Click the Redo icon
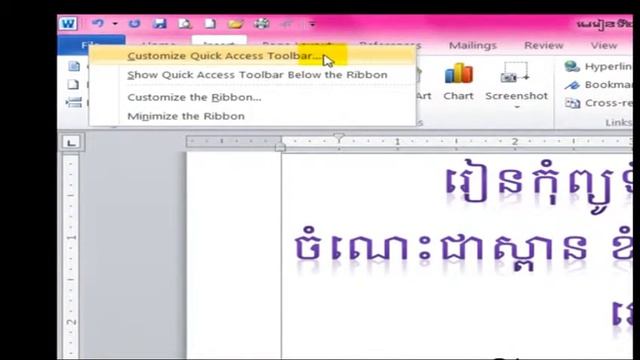640x360 pixels. point(134,24)
